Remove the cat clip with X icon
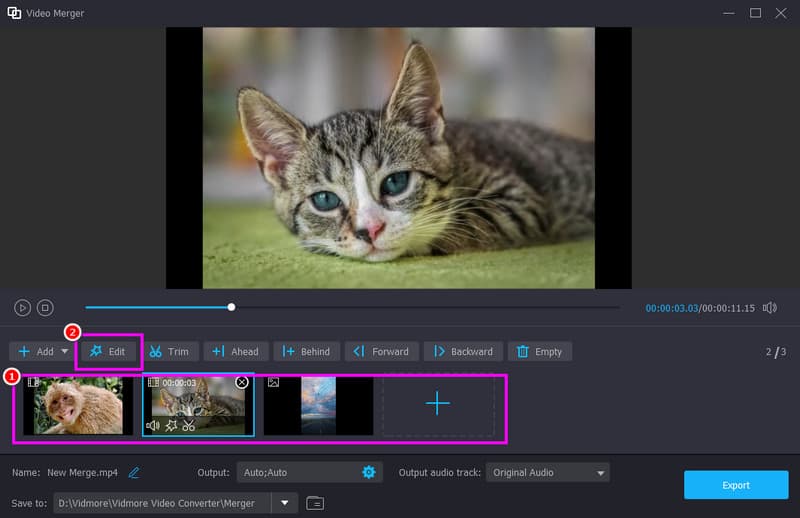 pyautogui.click(x=242, y=382)
